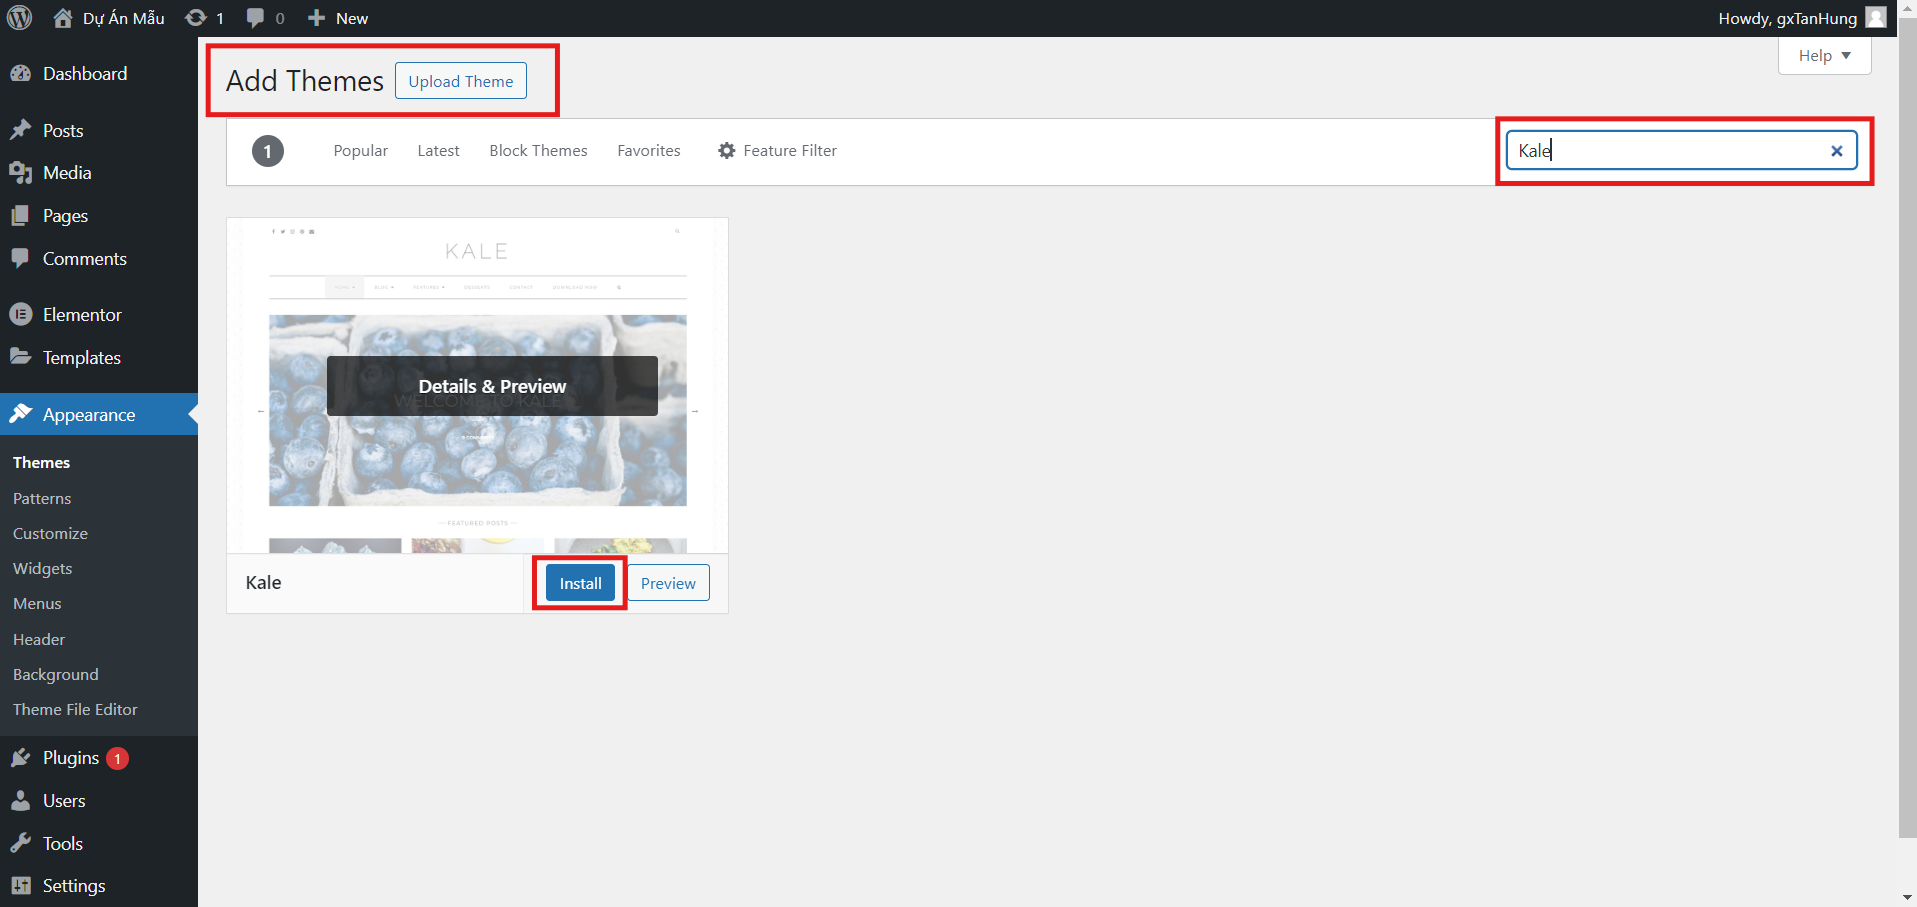The width and height of the screenshot is (1917, 907).
Task: Open the site home icon Dự Án Mẫu
Action: pos(63,18)
